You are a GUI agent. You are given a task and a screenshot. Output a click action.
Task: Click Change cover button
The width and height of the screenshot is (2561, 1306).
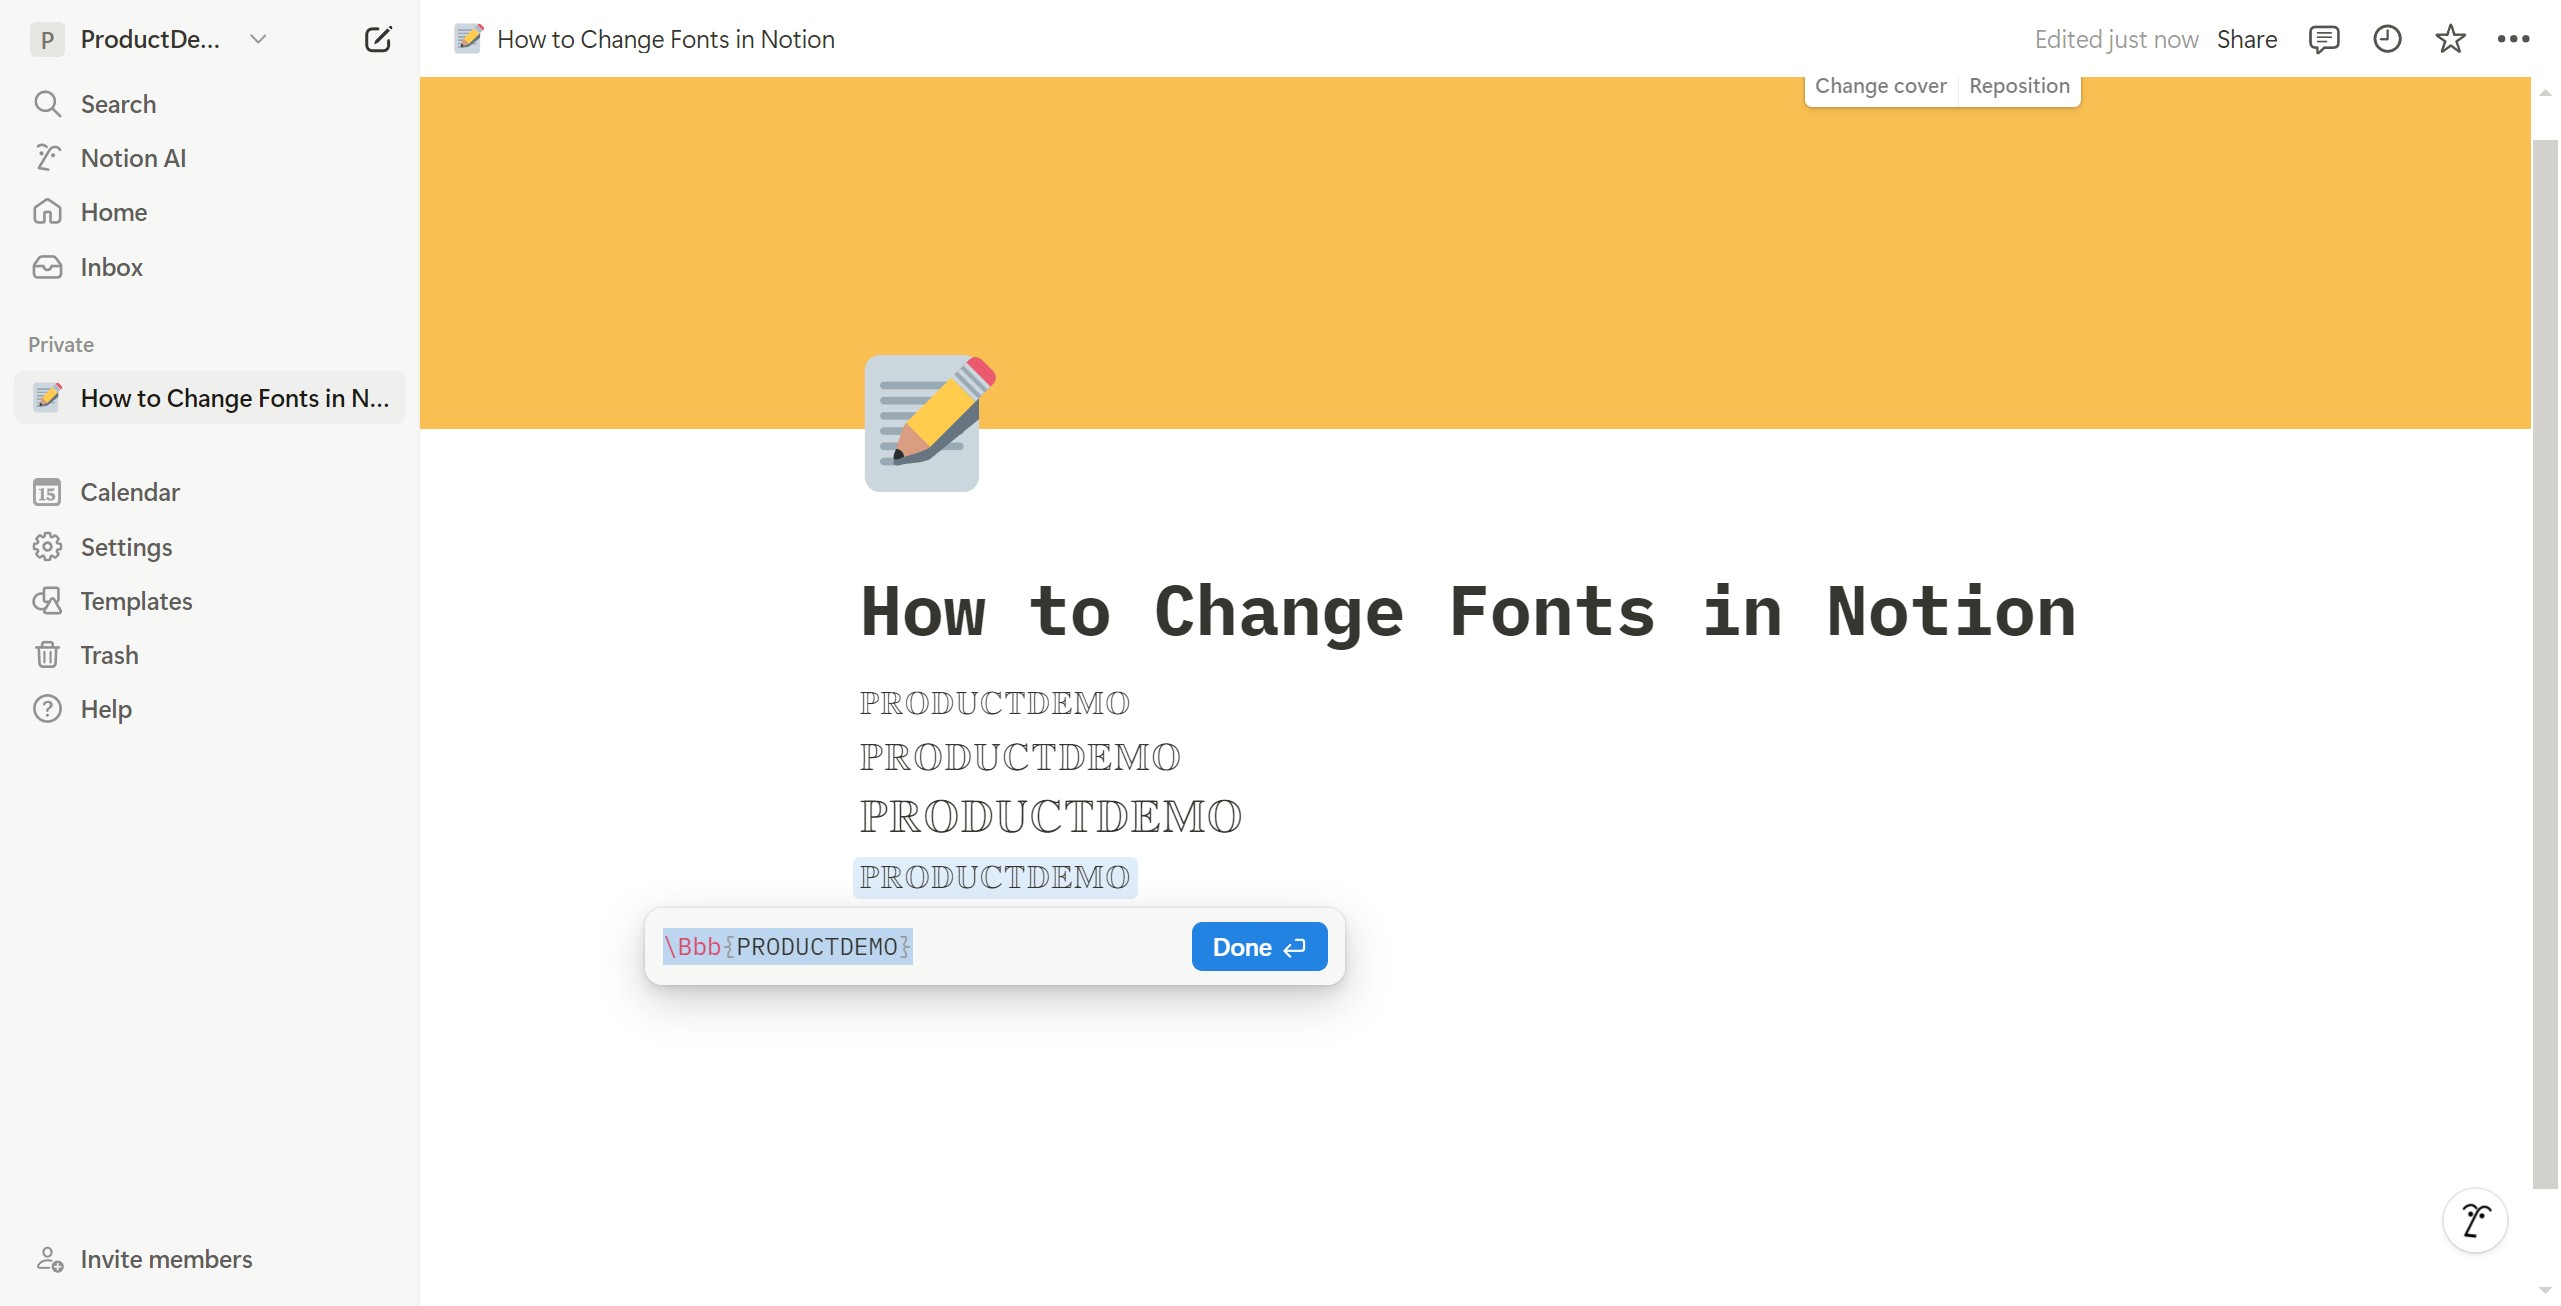(1880, 86)
